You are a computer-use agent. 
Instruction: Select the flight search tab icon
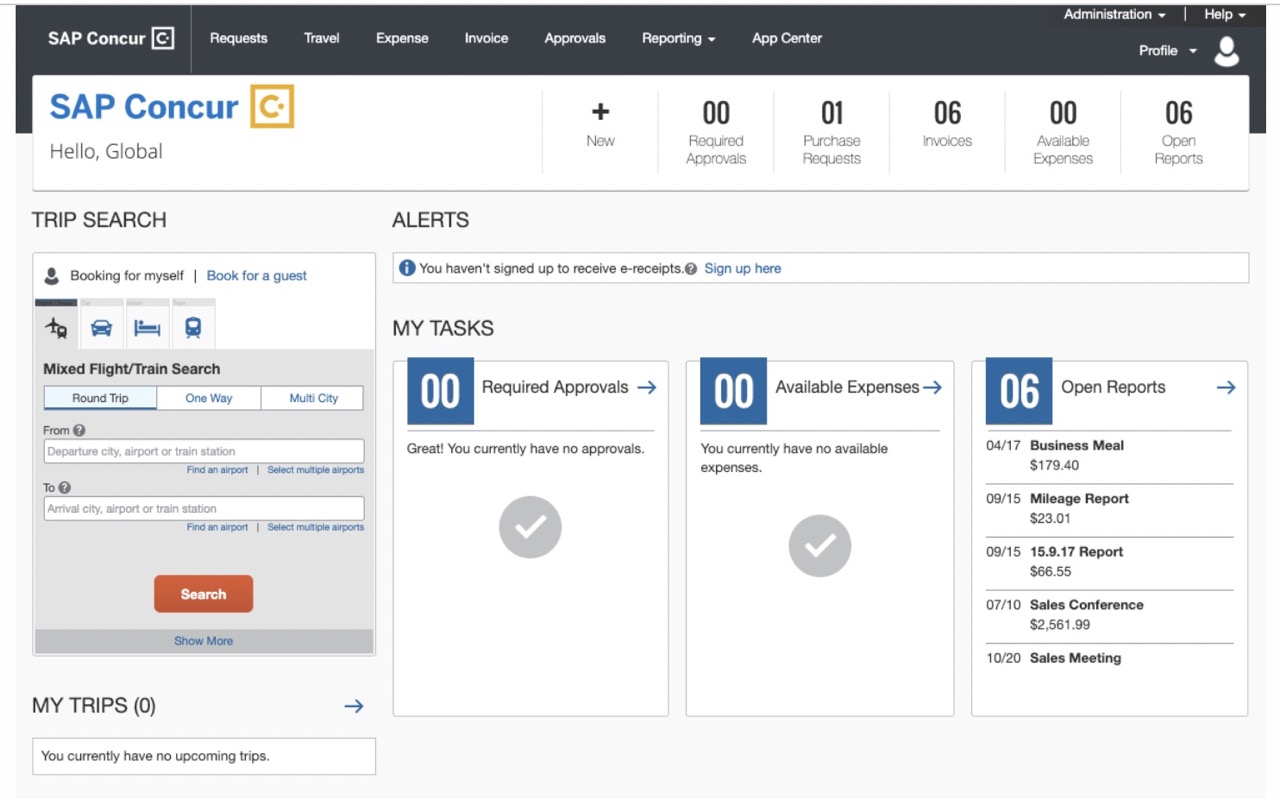(x=57, y=327)
